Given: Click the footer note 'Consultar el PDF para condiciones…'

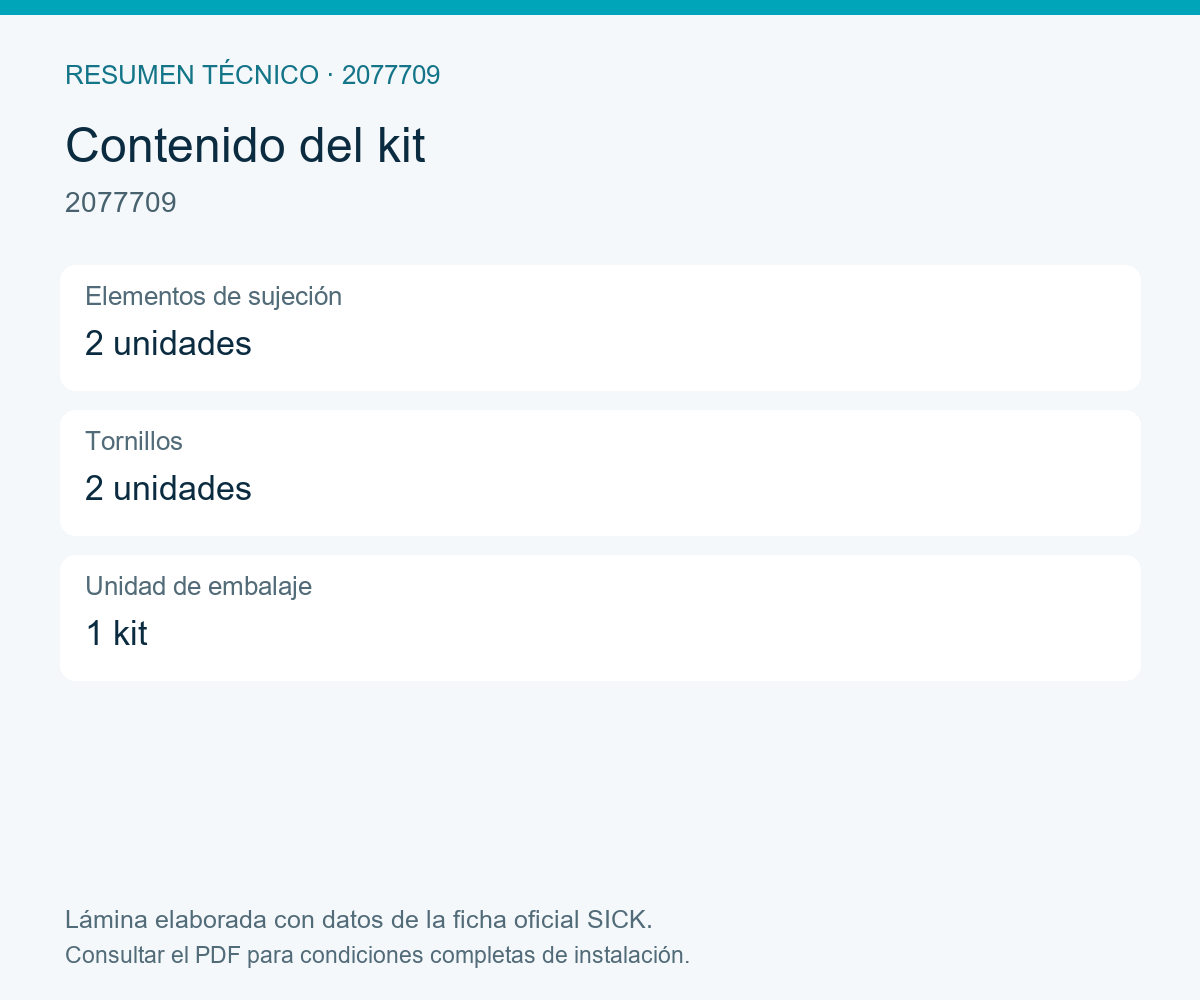Looking at the screenshot, I should coord(377,955).
